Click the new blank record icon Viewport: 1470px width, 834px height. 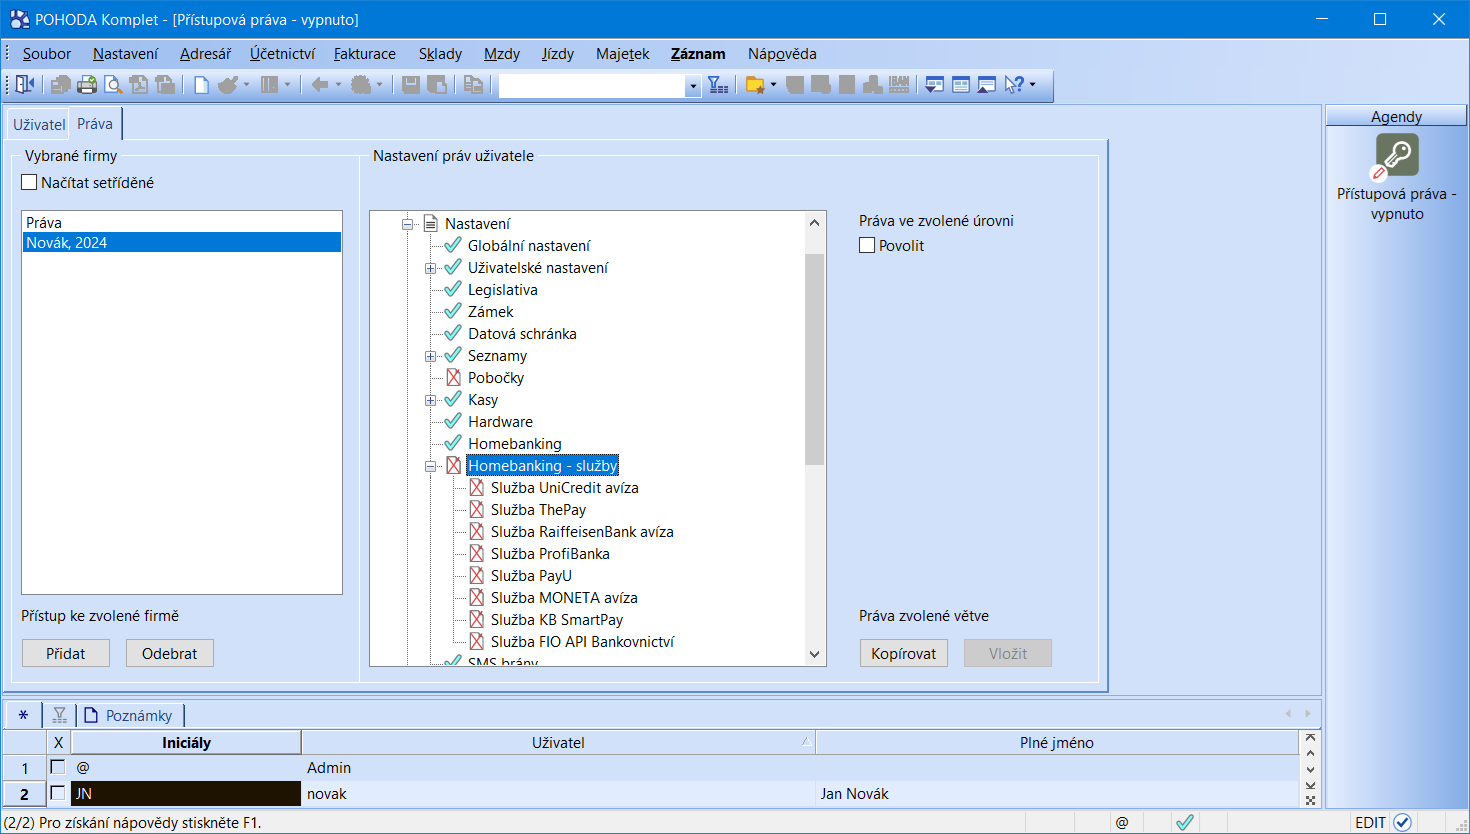pyautogui.click(x=201, y=85)
